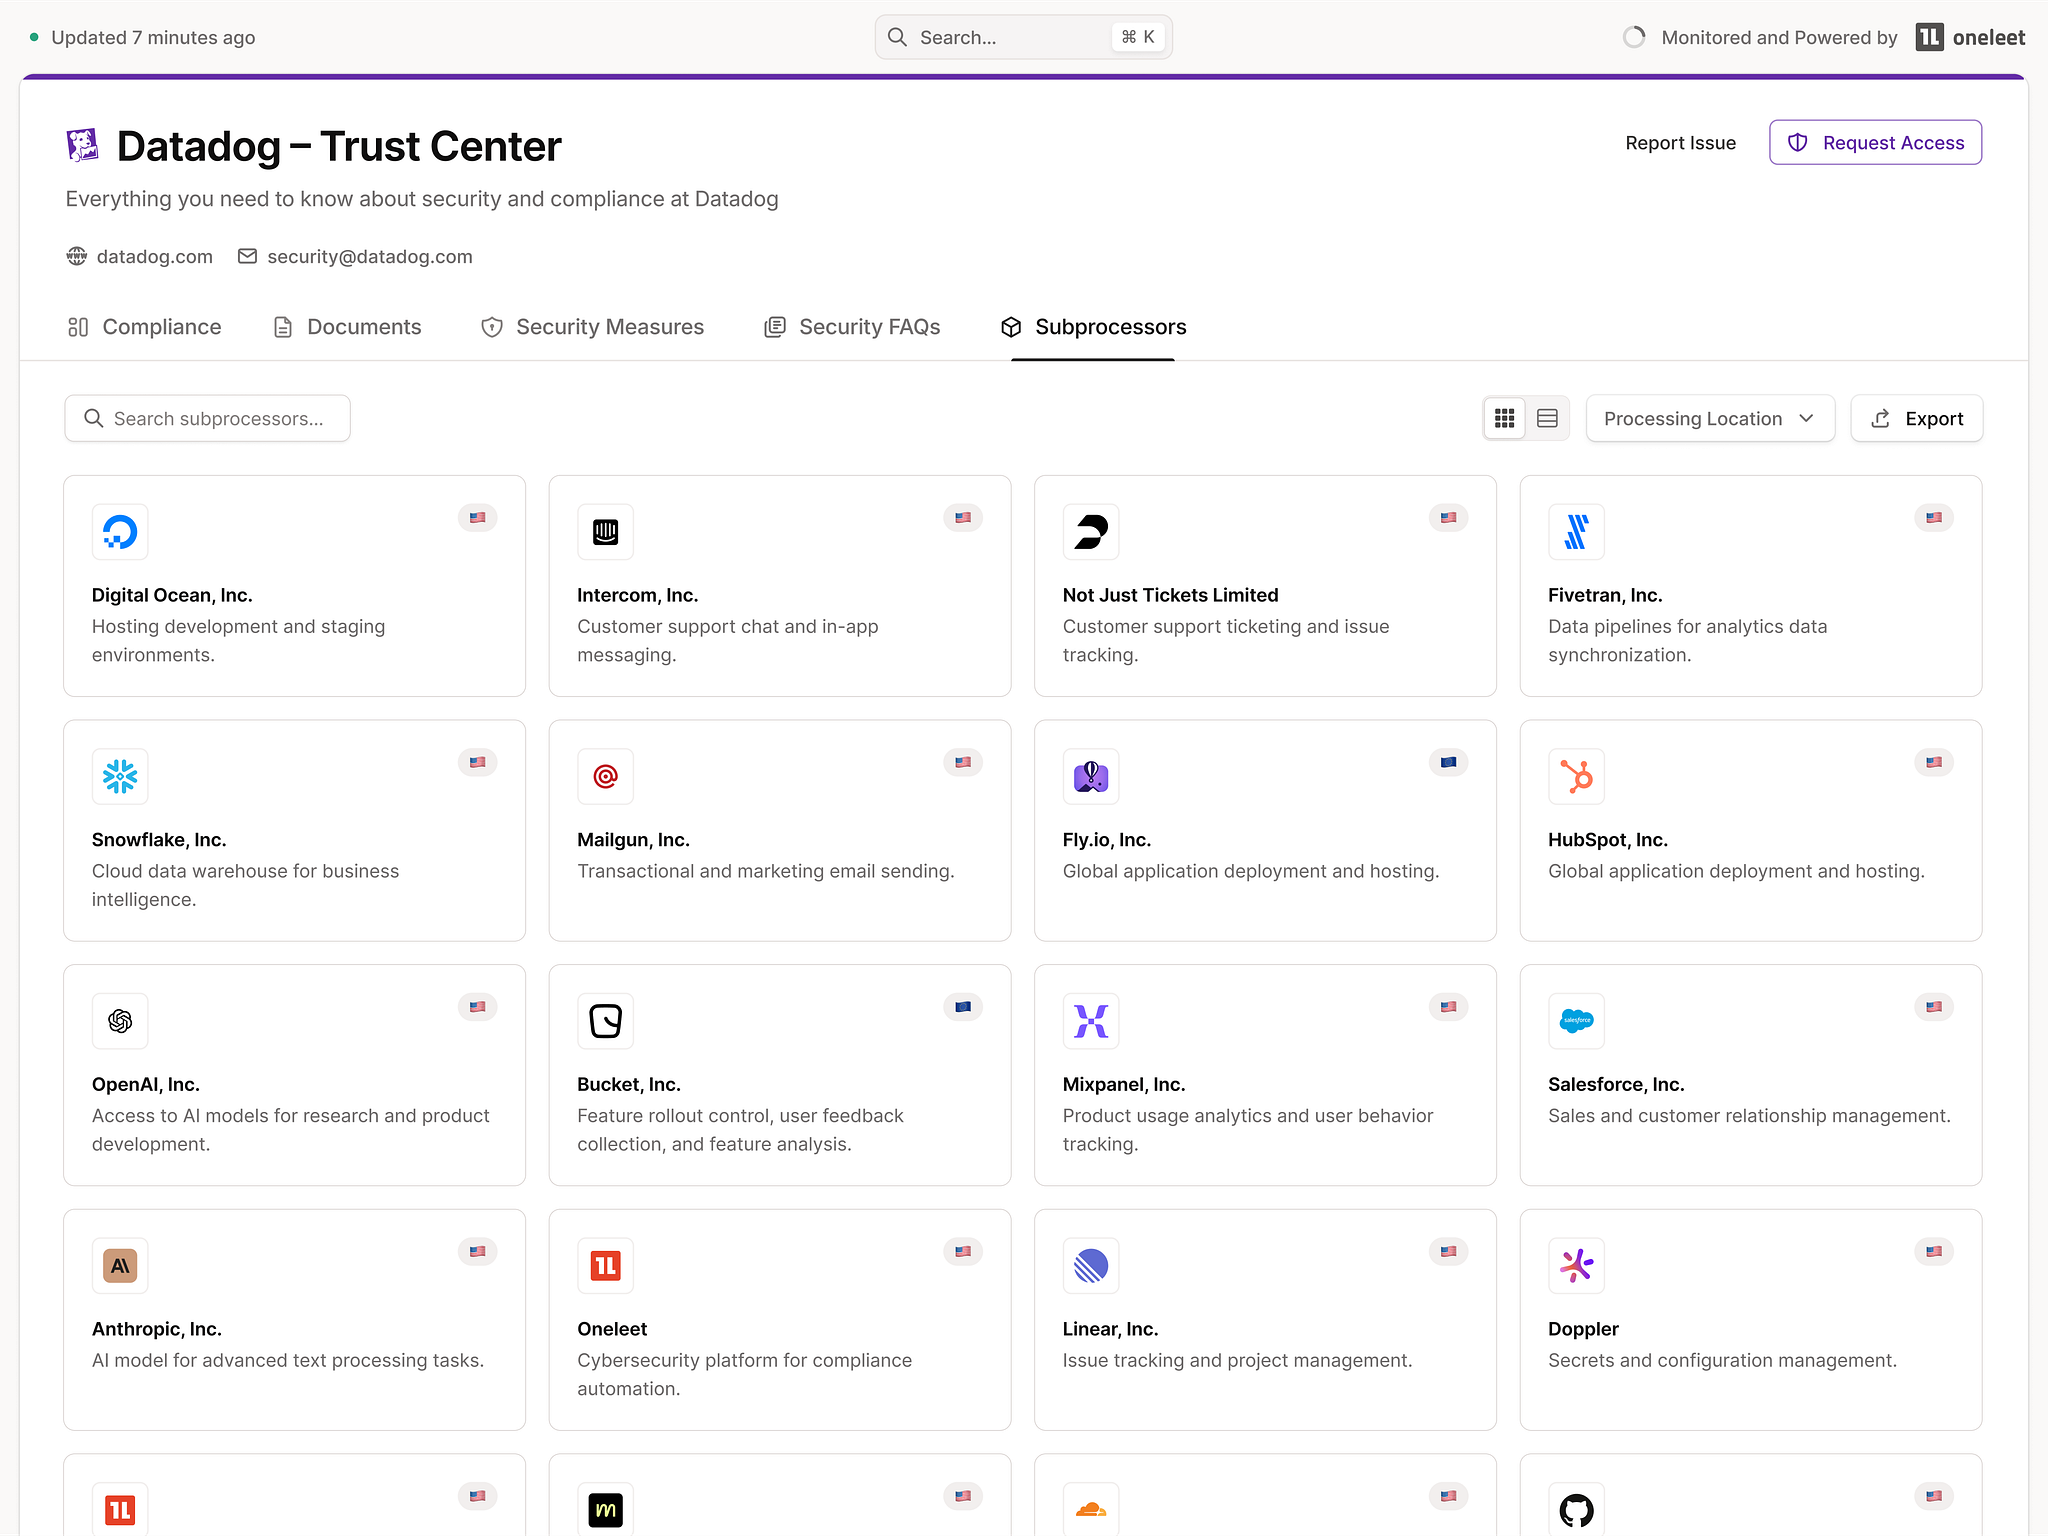Click the Doppler logo icon

coord(1576,1266)
